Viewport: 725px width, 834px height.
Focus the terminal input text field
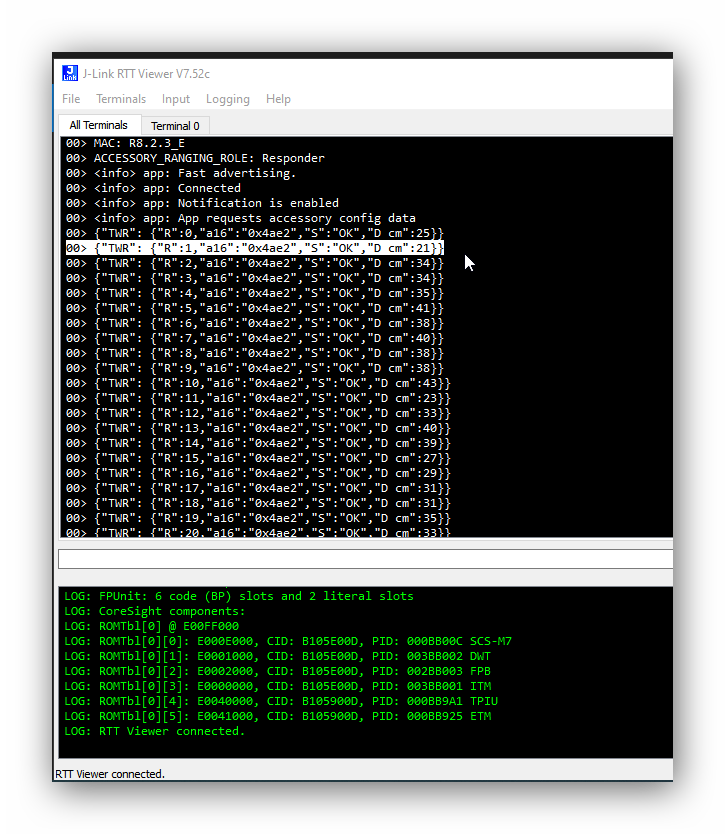pos(365,559)
